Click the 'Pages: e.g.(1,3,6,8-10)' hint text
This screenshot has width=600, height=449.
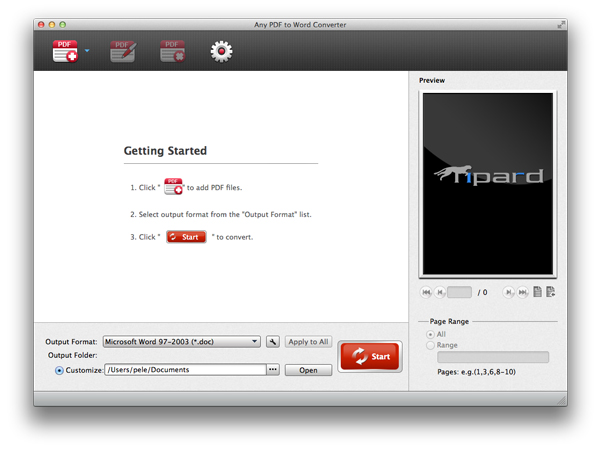476,372
